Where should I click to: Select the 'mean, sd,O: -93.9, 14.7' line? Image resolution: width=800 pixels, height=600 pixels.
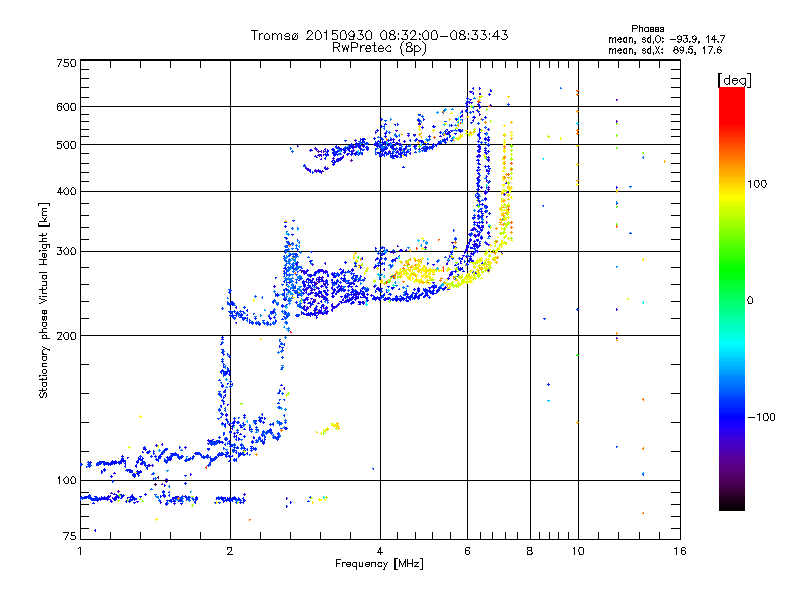tap(666, 39)
